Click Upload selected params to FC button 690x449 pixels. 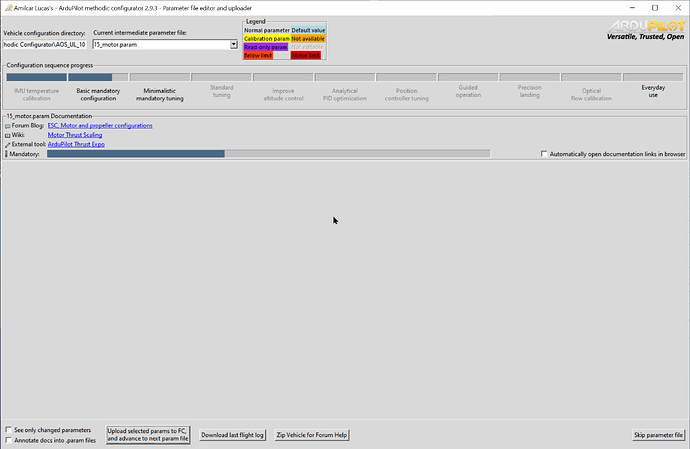click(149, 435)
